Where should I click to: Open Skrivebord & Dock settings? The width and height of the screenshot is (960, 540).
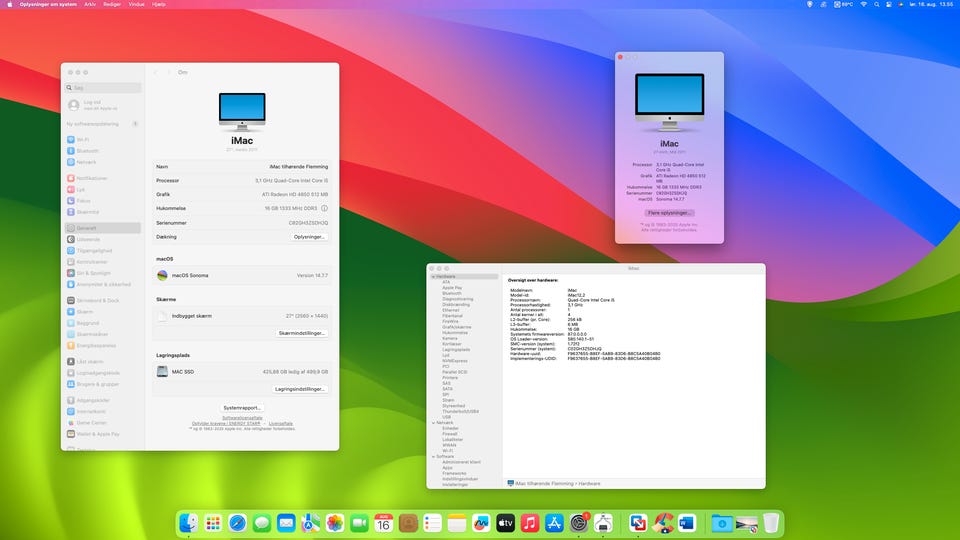97,300
